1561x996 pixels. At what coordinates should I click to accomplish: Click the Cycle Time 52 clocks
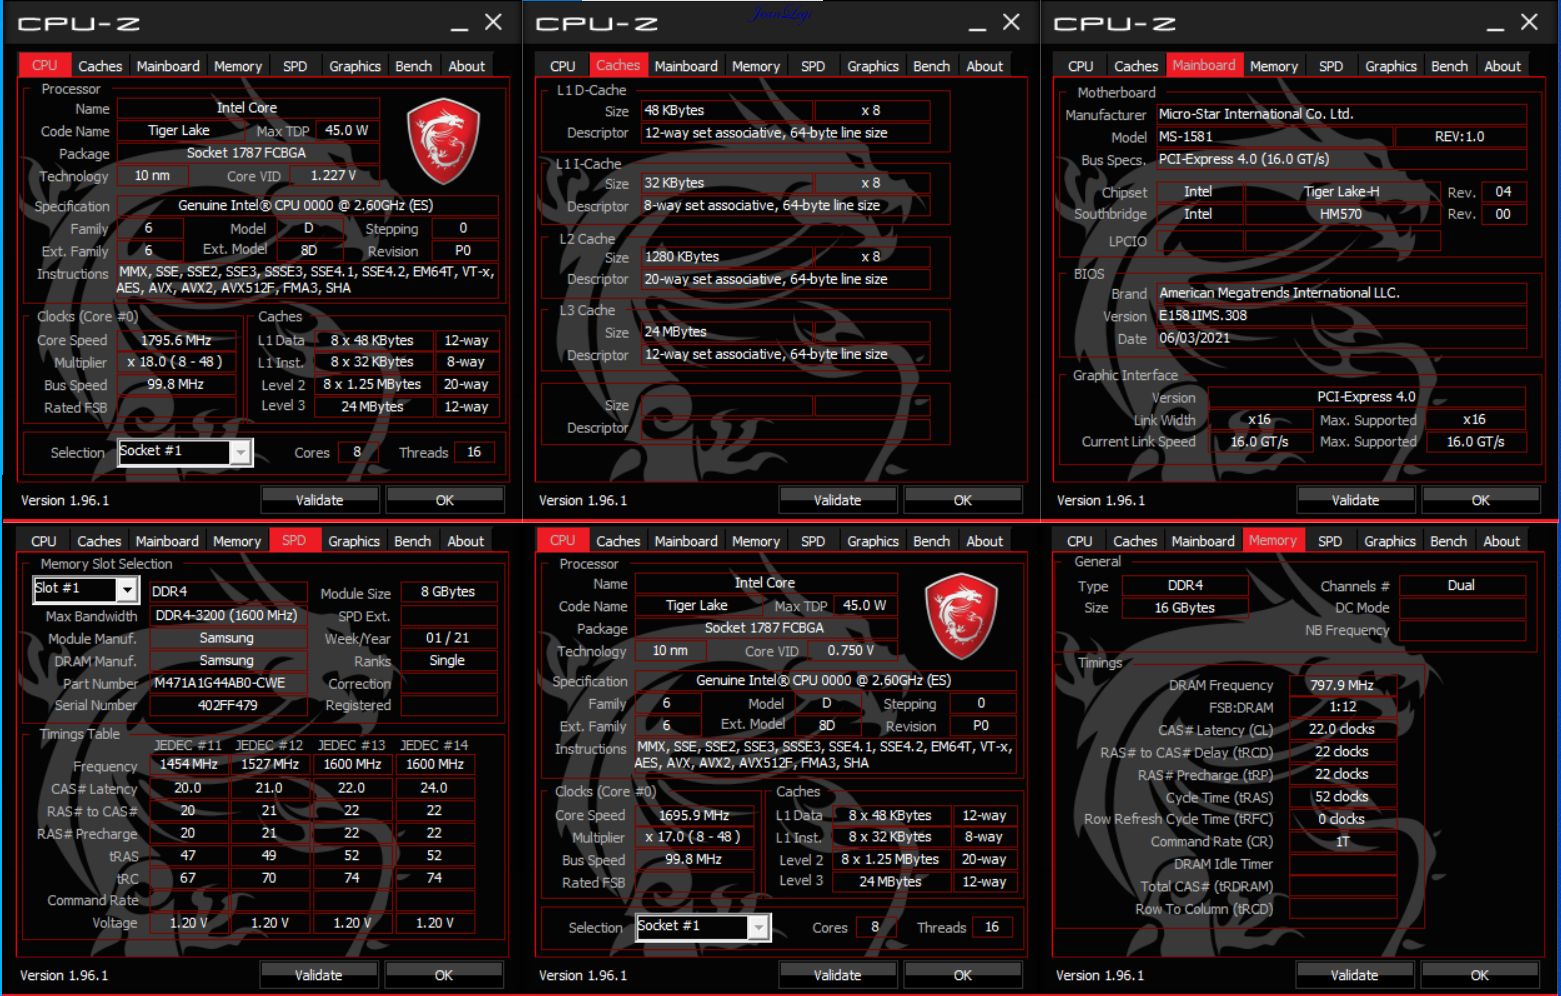(1342, 797)
